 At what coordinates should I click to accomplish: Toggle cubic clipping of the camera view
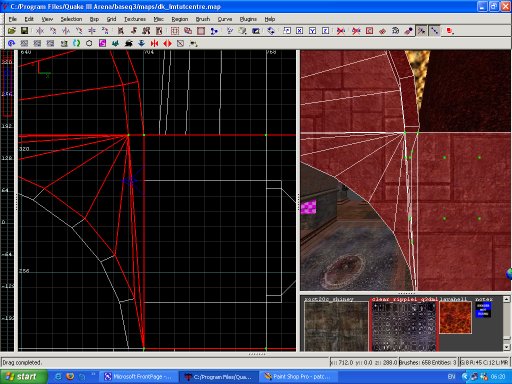(256, 31)
